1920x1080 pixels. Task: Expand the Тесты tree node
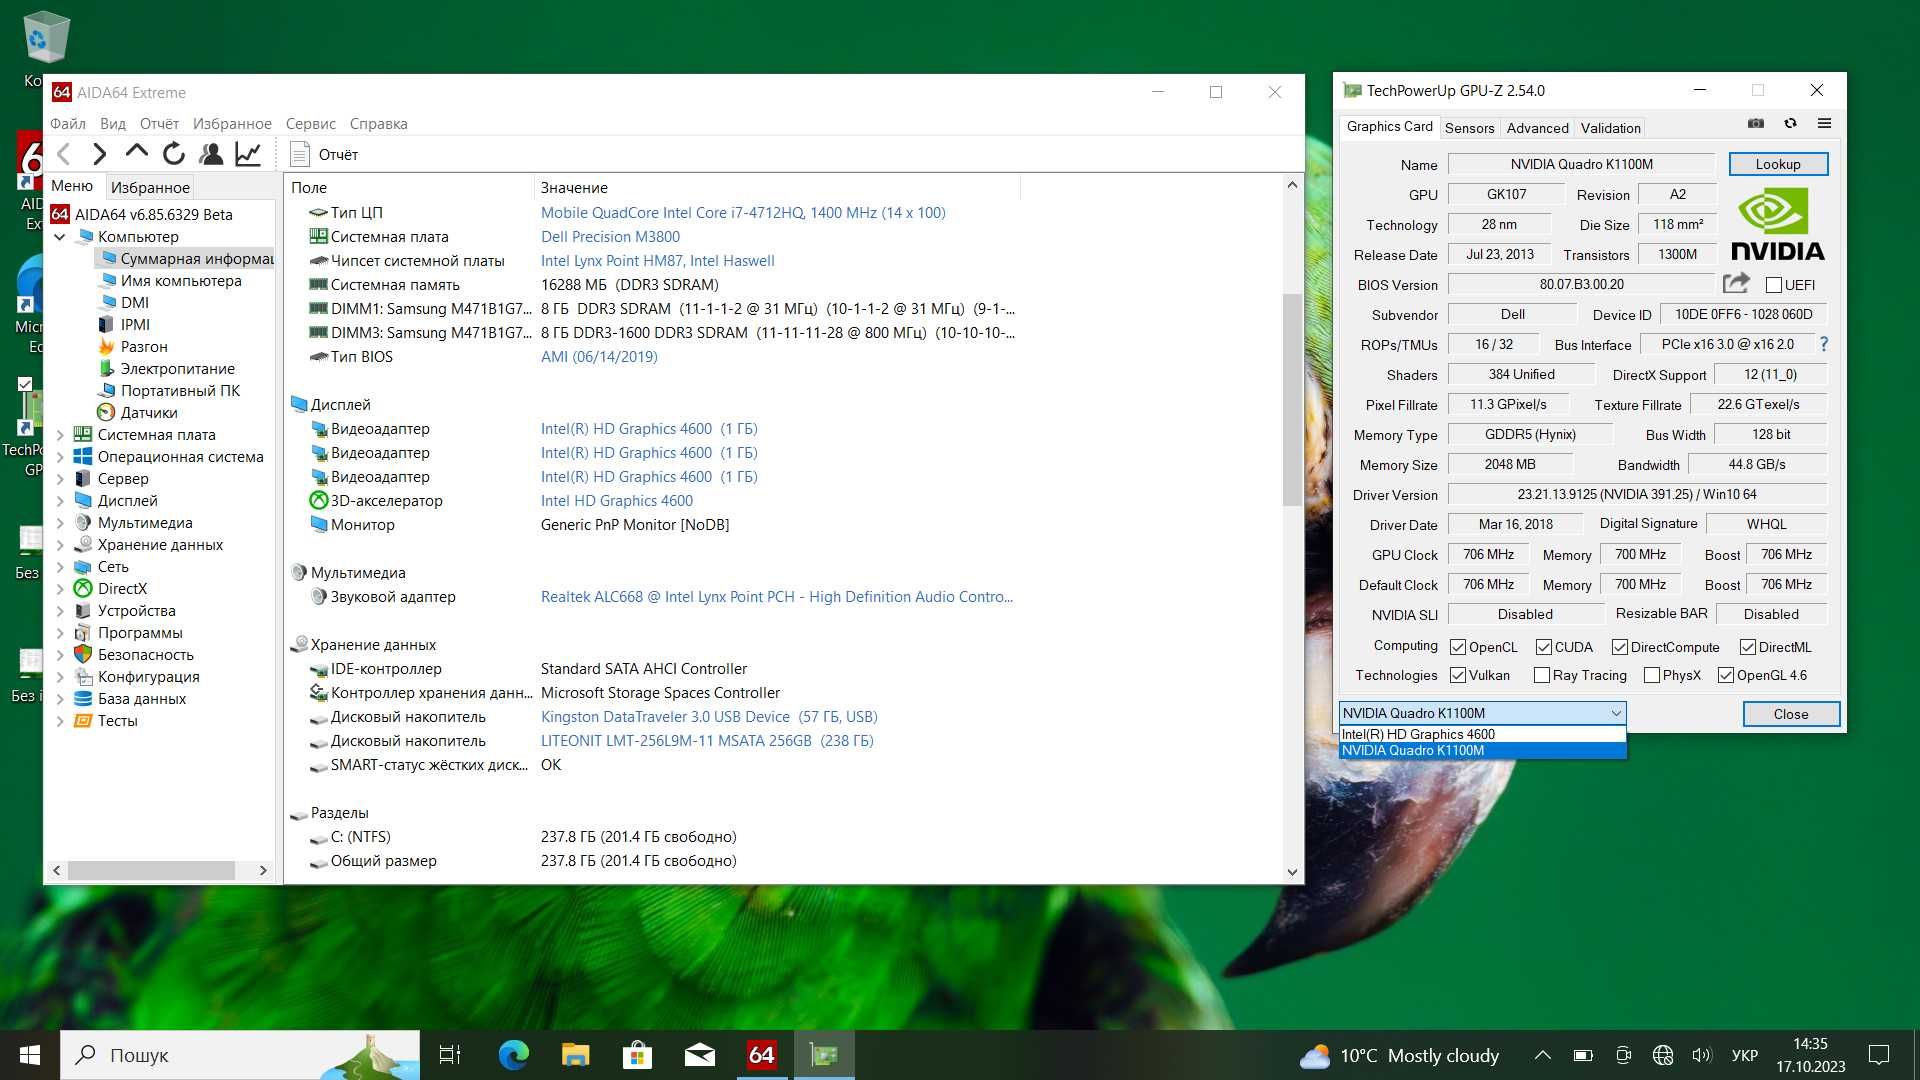[60, 721]
